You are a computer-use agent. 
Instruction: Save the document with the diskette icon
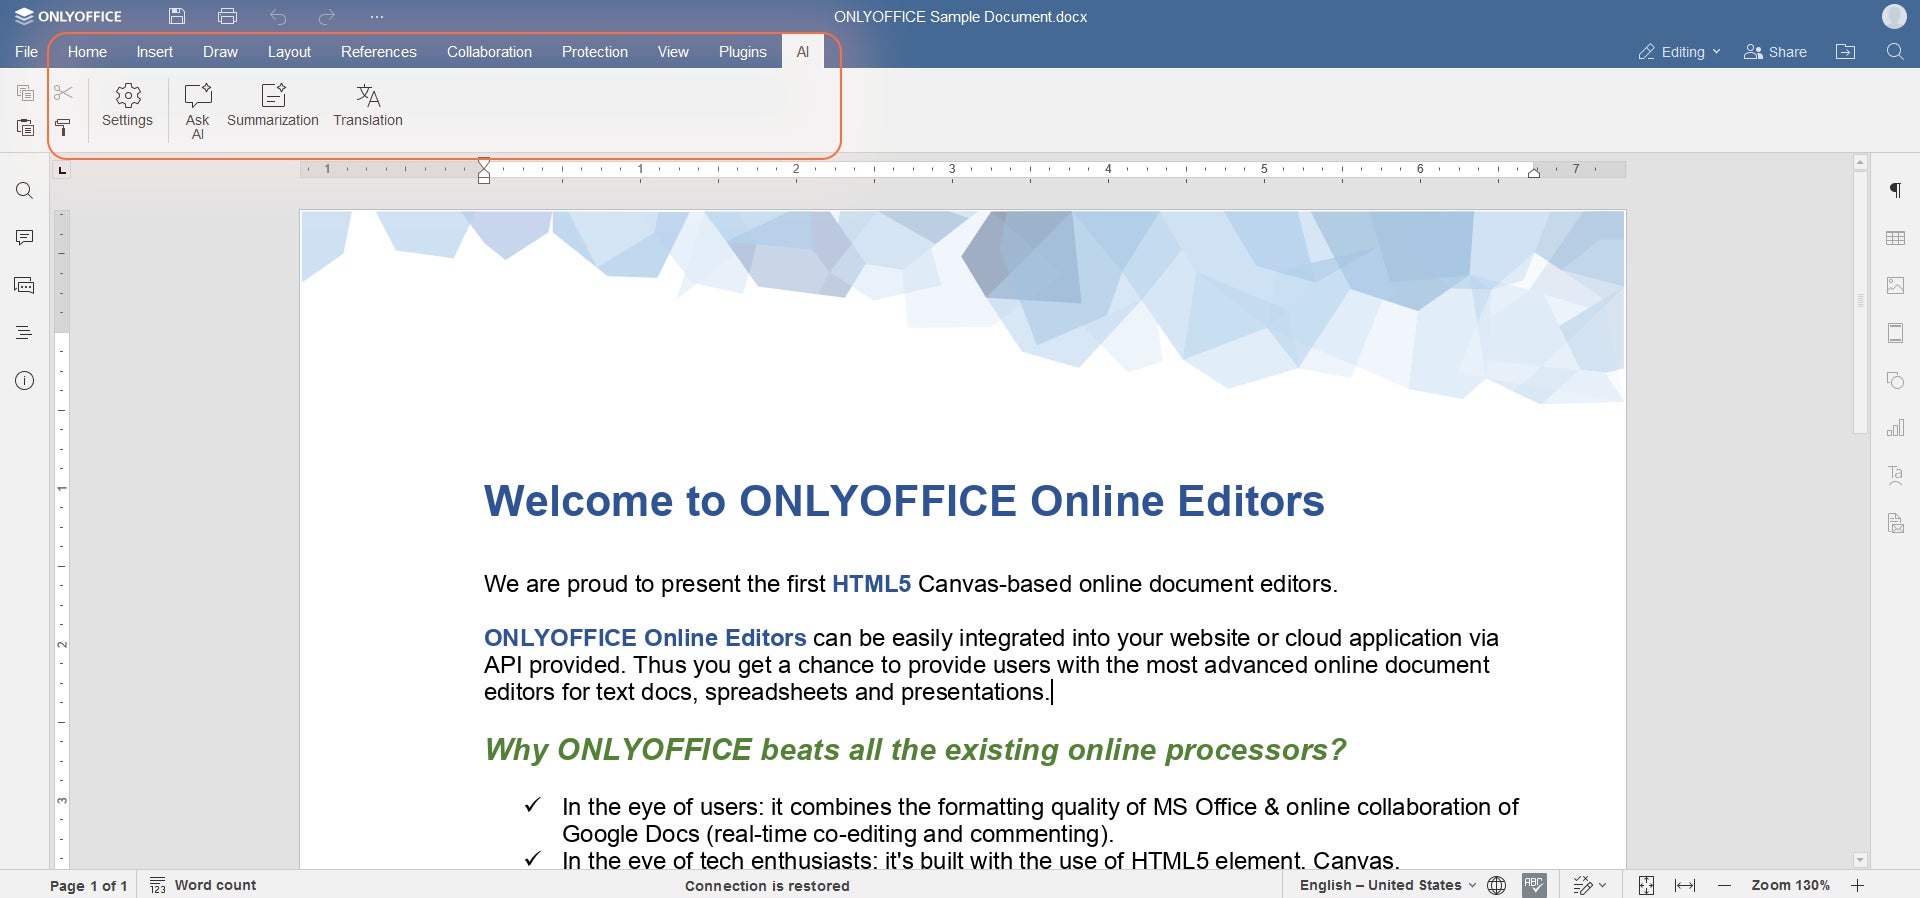[x=177, y=16]
